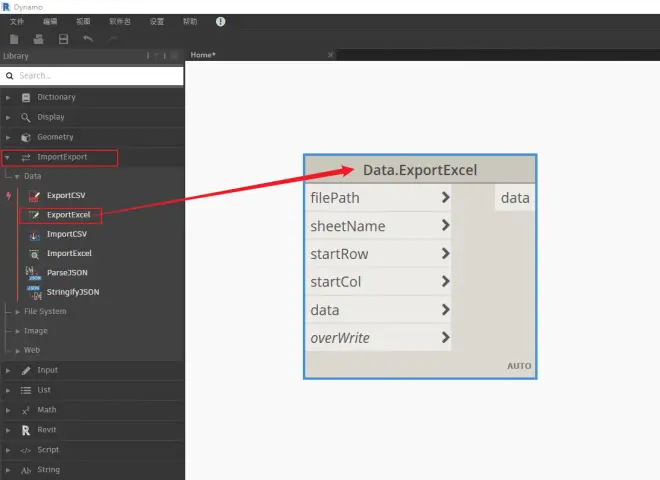Screen dimensions: 660x480
Task: Click the Display magnifier category icon
Action: click(26, 117)
